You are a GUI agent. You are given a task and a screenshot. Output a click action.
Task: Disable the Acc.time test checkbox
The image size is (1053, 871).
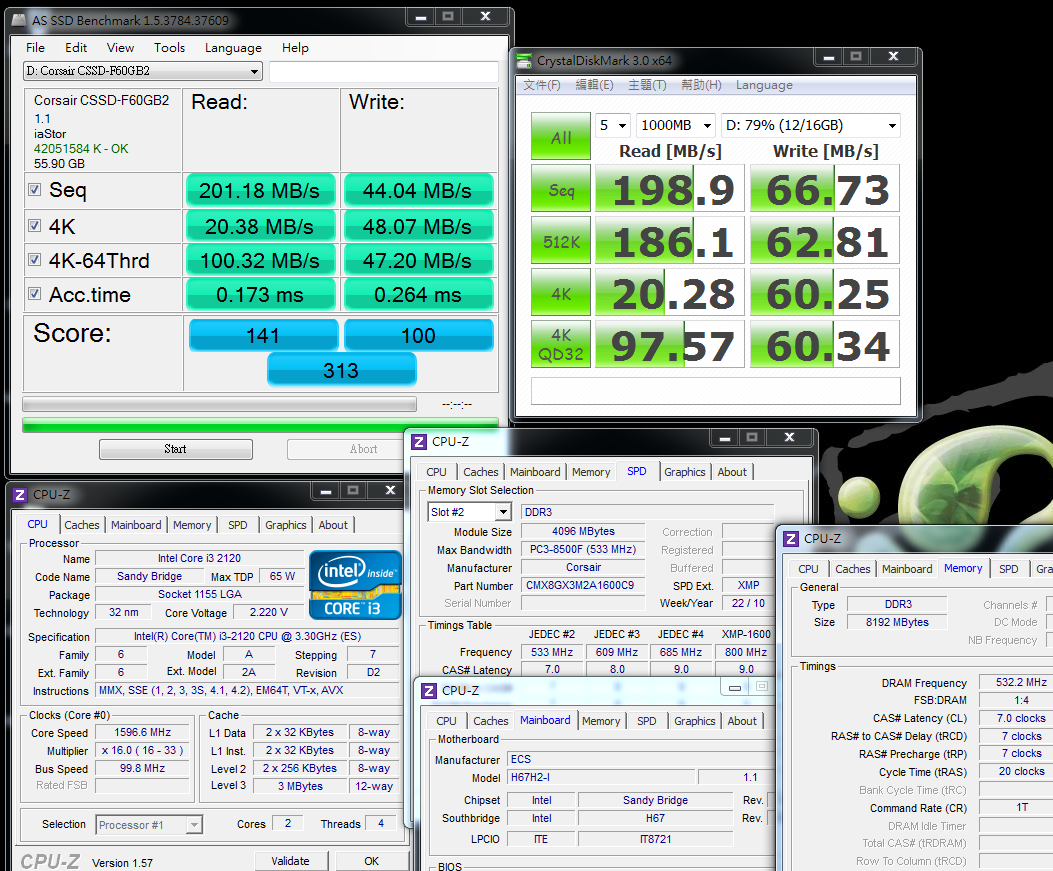(x=35, y=294)
